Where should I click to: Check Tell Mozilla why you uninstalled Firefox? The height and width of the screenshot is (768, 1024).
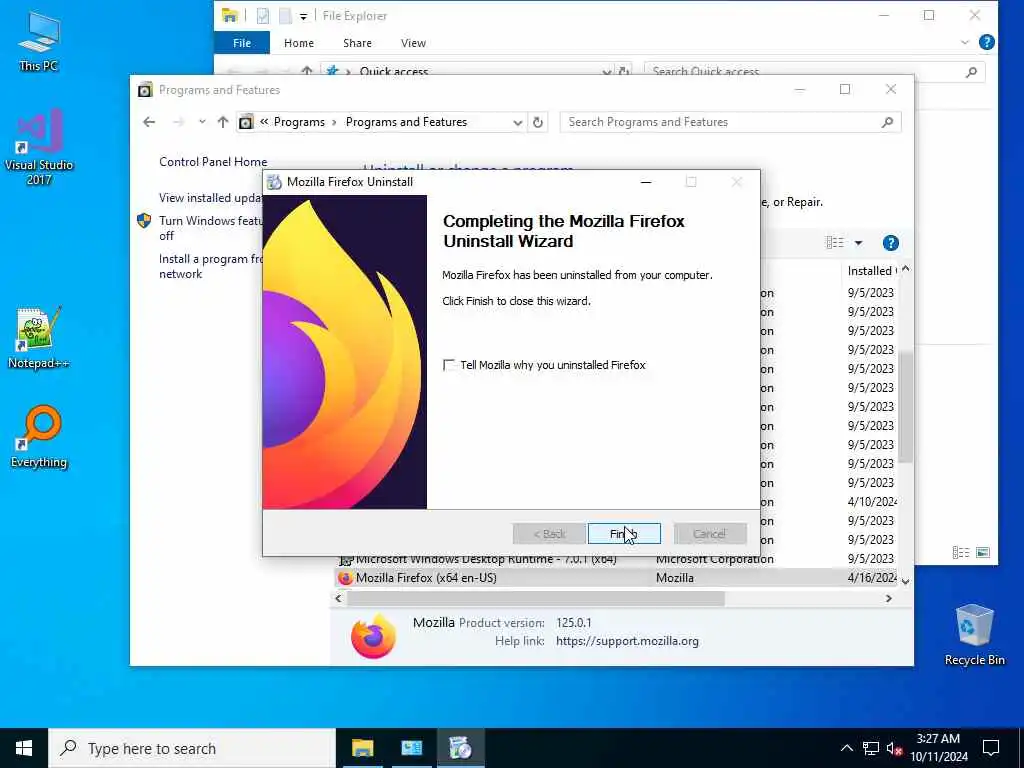coord(449,365)
